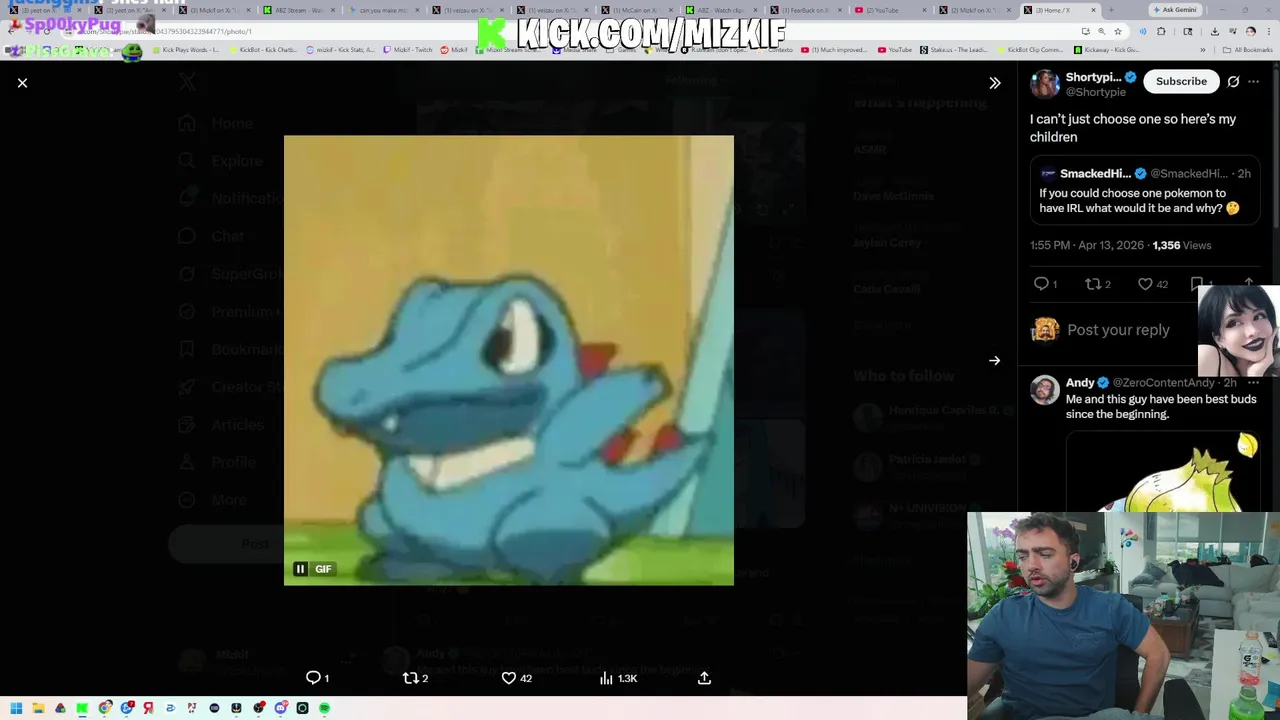Click the share icon below the GIF
This screenshot has width=1280, height=720.
(x=704, y=678)
